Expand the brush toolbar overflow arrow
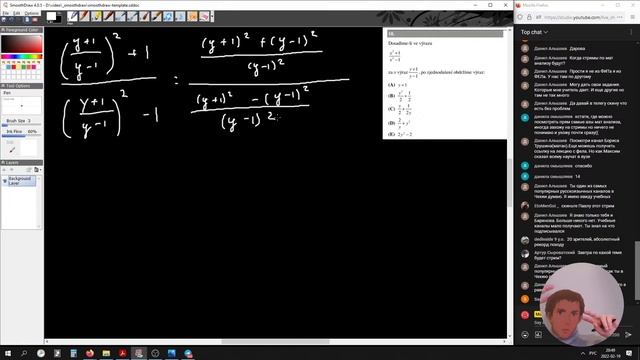640x360 pixels. point(212,16)
